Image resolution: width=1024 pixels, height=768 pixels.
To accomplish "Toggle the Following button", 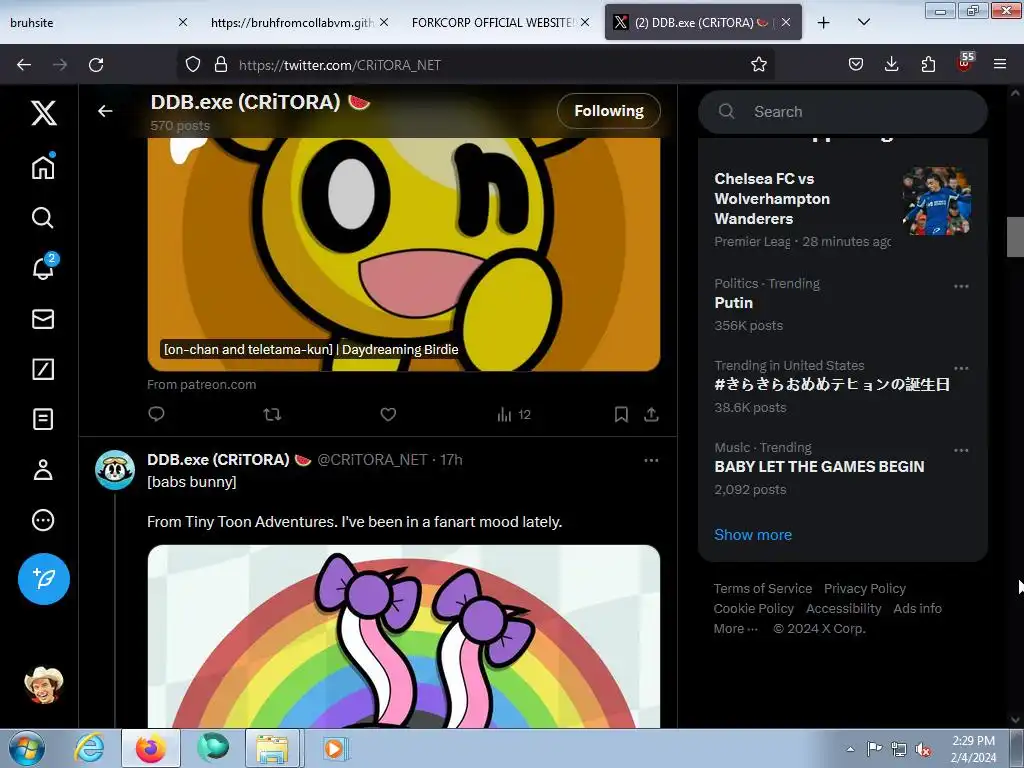I will point(609,111).
